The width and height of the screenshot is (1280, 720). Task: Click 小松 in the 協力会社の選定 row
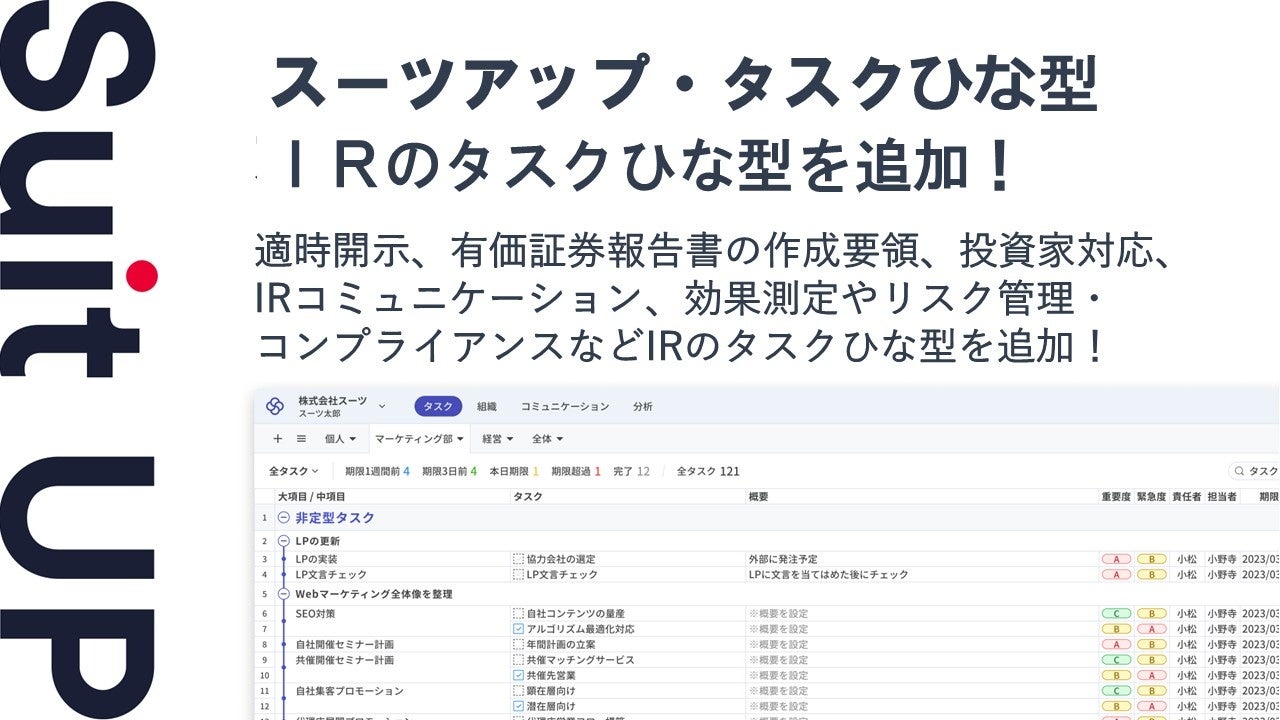point(1186,559)
